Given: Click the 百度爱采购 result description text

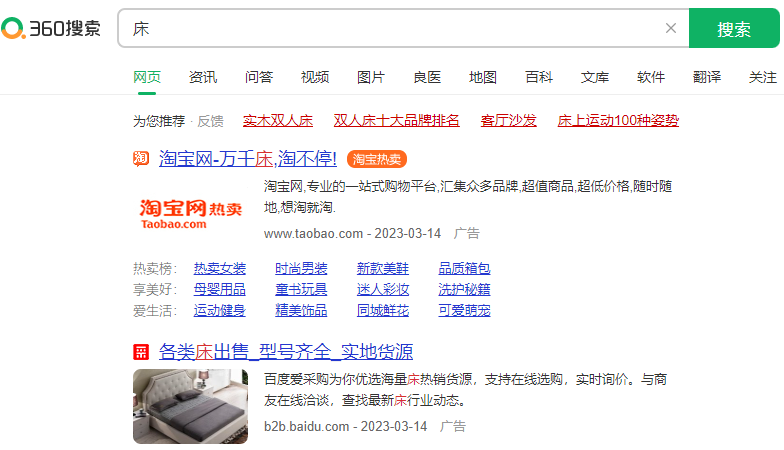Looking at the screenshot, I should tap(466, 390).
